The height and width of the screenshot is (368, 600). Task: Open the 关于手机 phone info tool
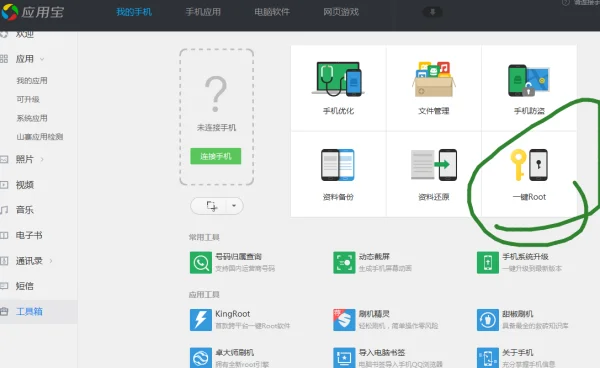click(x=516, y=357)
